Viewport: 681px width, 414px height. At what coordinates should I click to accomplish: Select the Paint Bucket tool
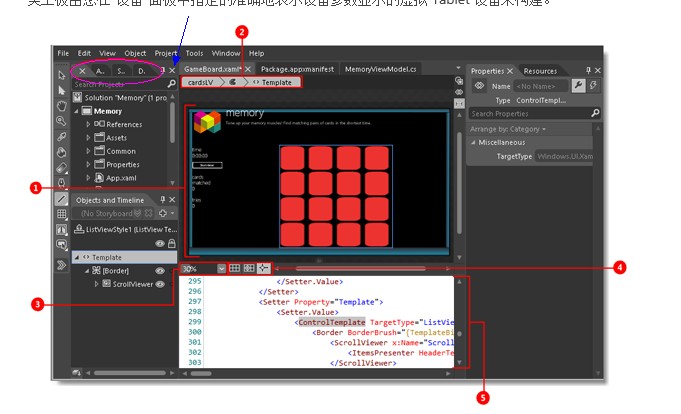[61, 152]
